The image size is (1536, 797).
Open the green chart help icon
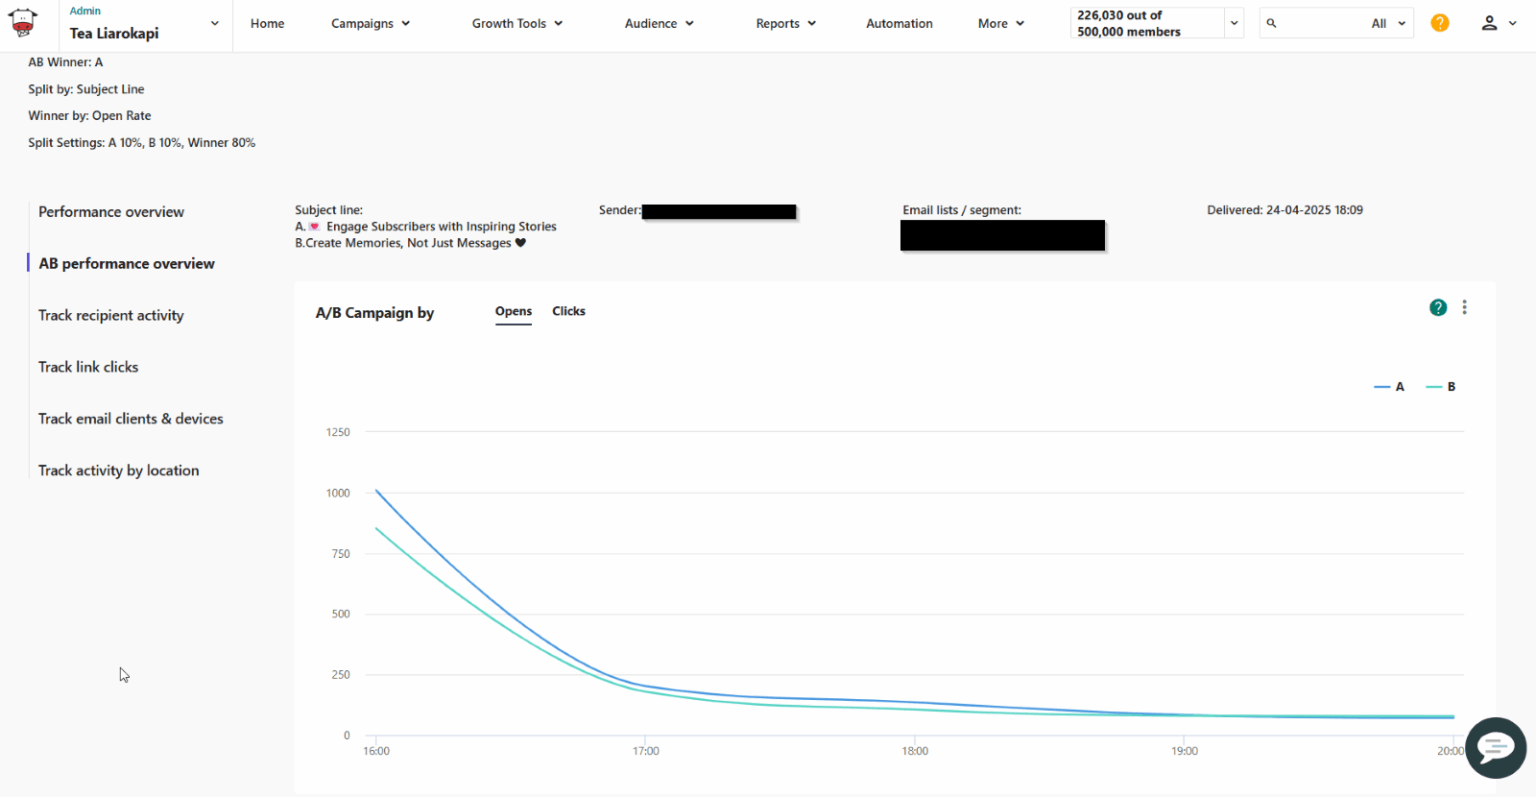[x=1438, y=307]
